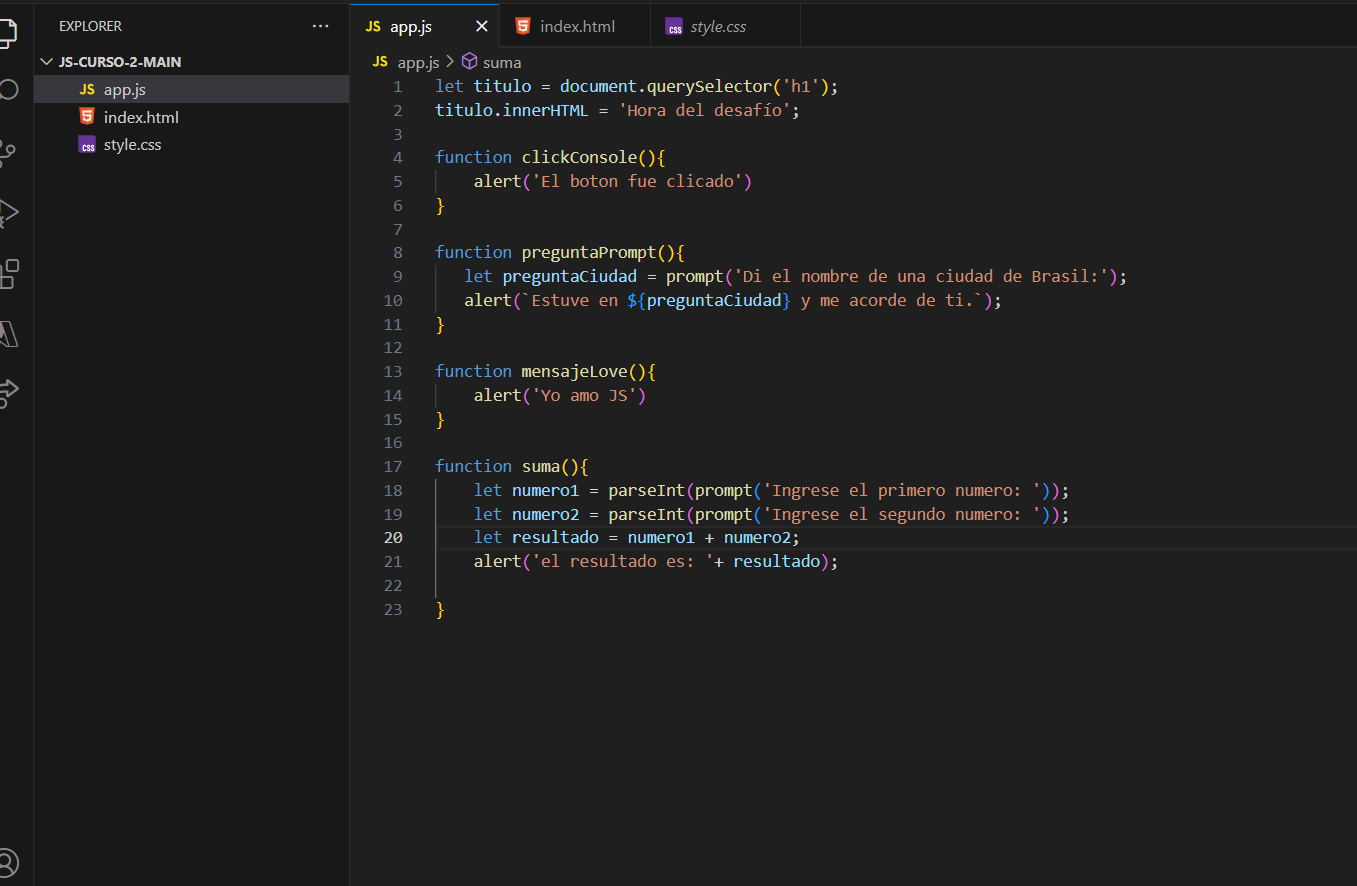Click line number 1 in the gutter
Screen dimensions: 1357x886
click(x=398, y=86)
